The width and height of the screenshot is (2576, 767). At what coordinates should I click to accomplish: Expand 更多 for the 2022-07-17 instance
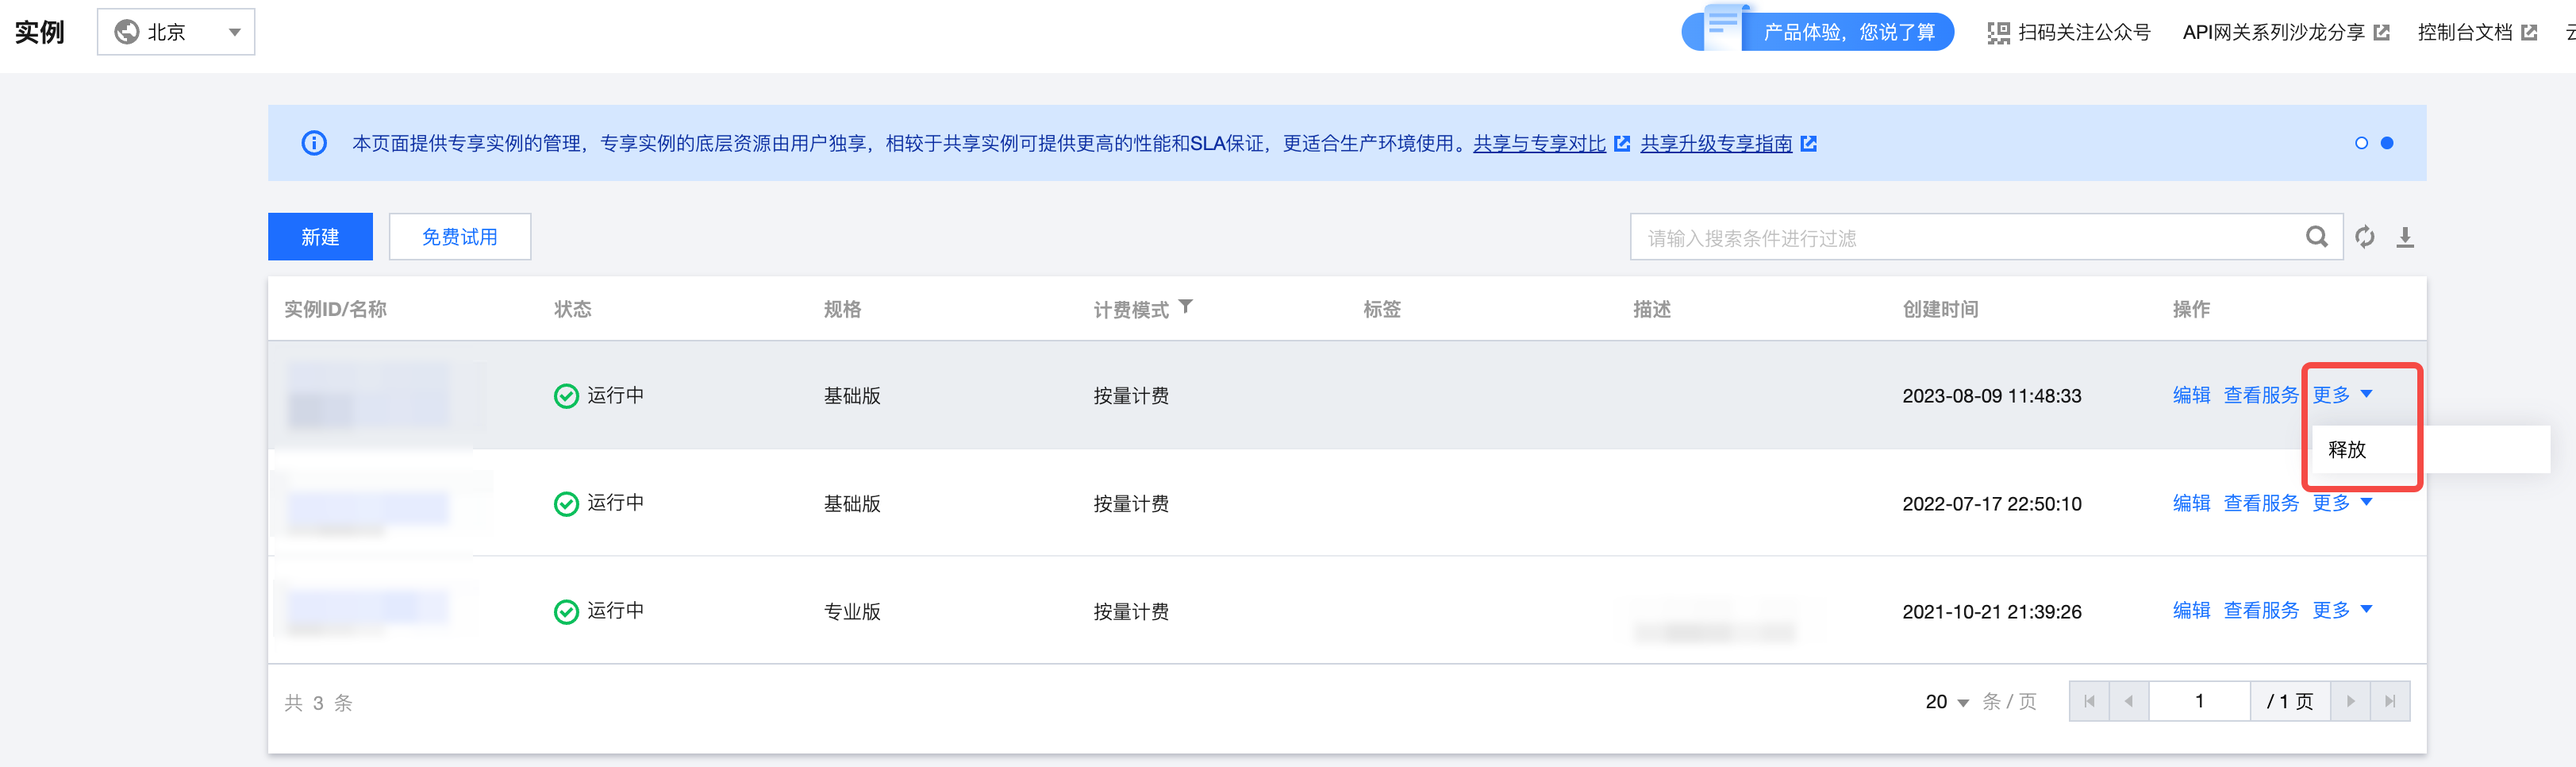[2342, 503]
